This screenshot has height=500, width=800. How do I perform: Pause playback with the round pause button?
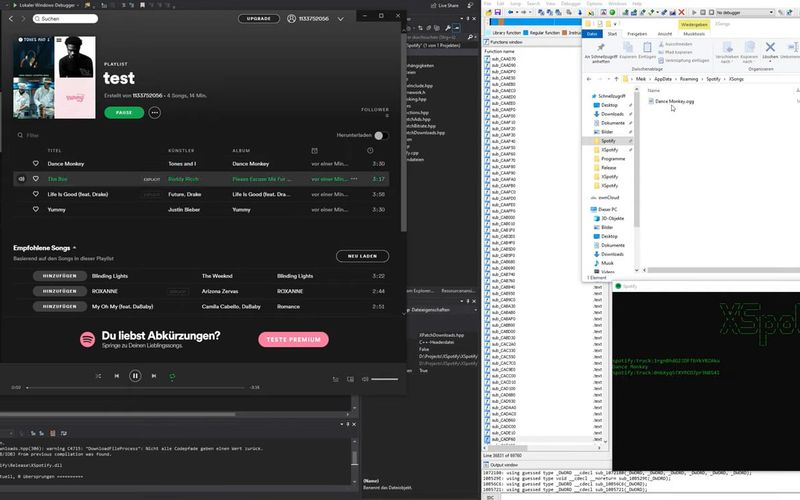click(x=135, y=376)
